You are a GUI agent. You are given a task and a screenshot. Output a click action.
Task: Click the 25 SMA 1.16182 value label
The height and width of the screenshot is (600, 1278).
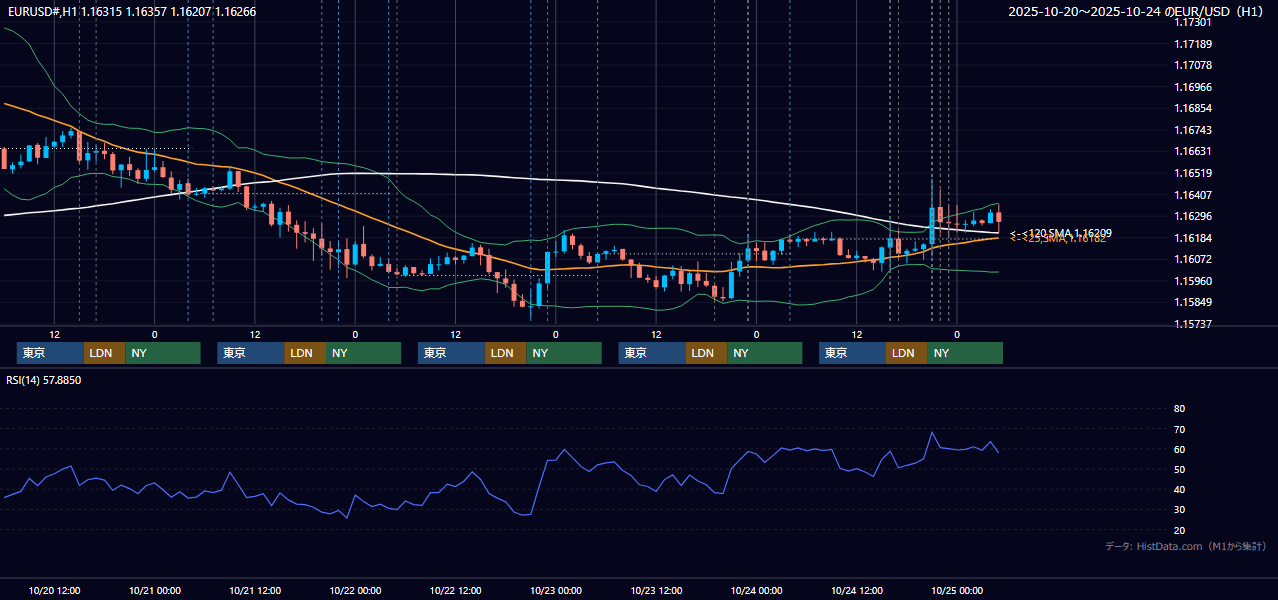[x=1057, y=239]
